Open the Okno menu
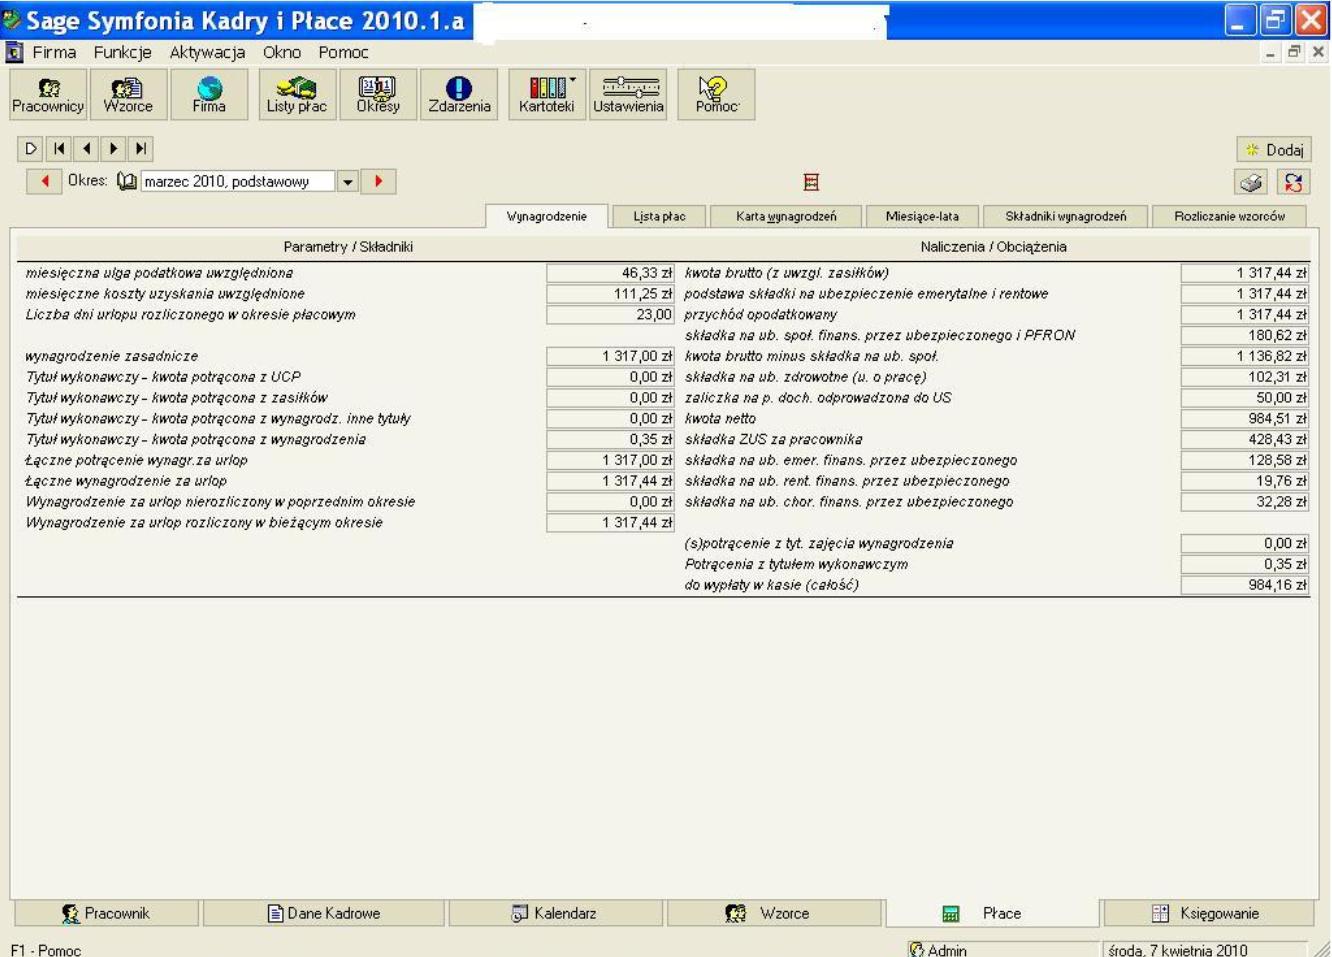The image size is (1332, 957). coord(282,52)
